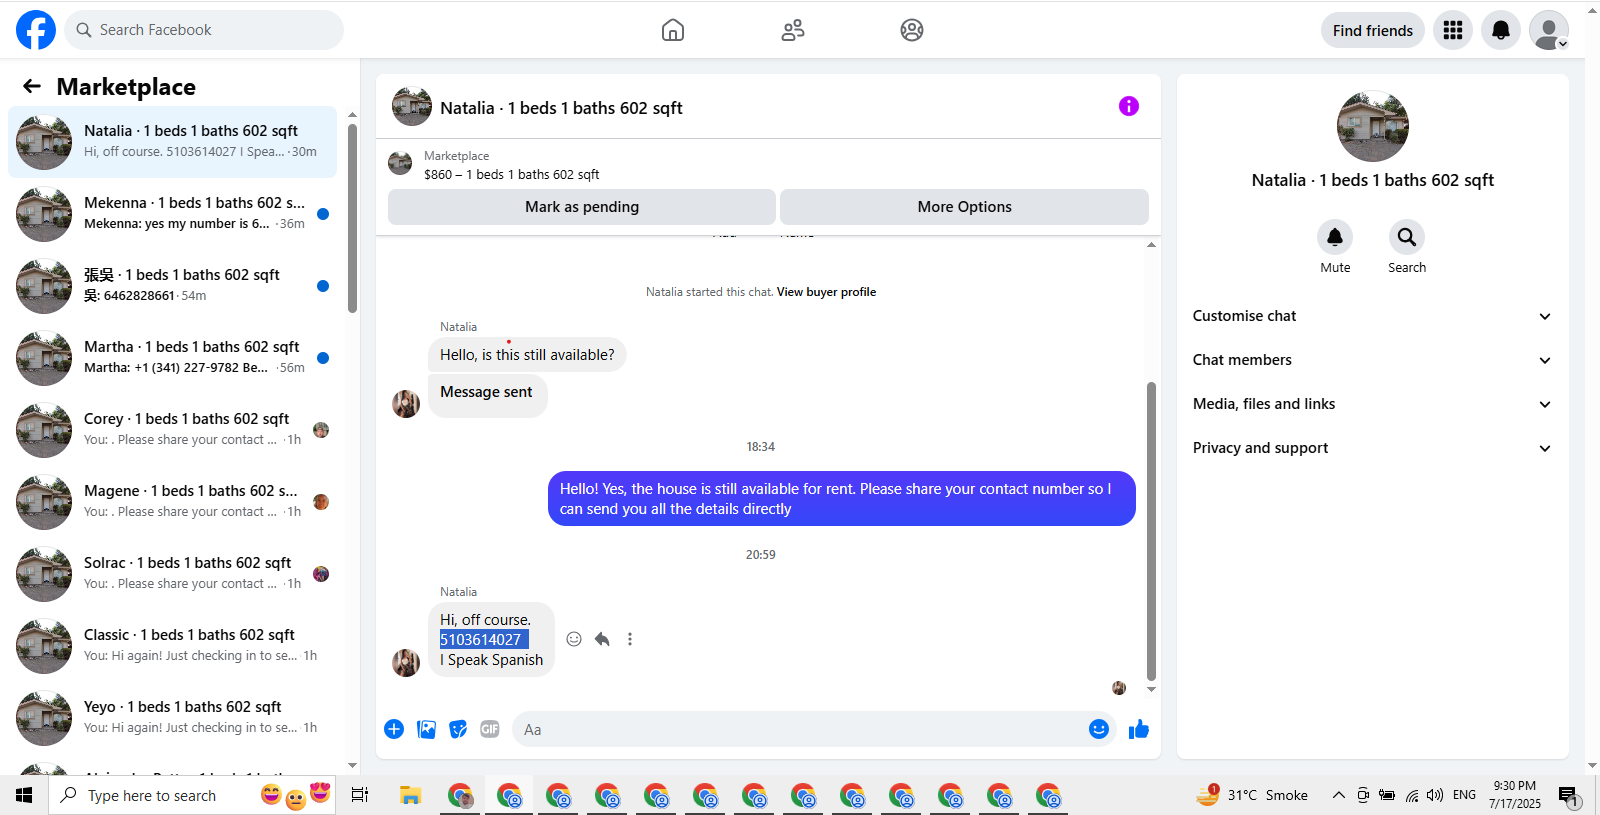Click the Windows taskbar search box
The image size is (1600, 815).
[192, 796]
